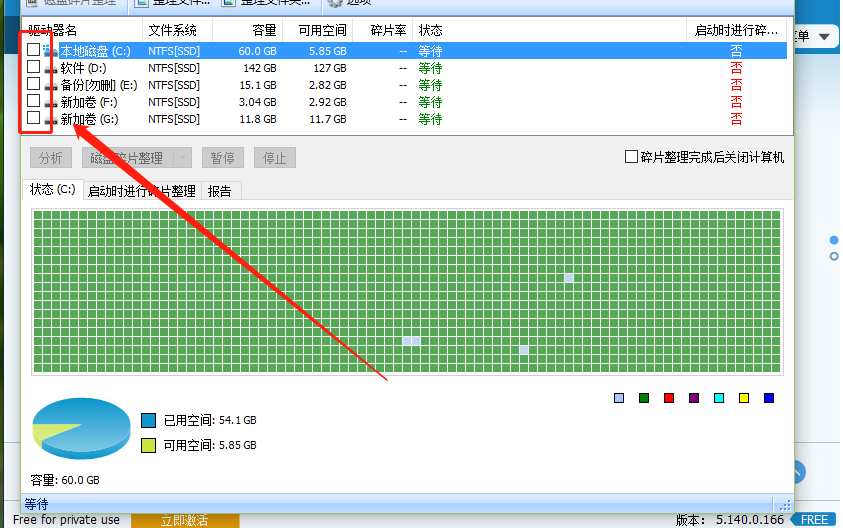Viewport: 843px width, 528px height.
Task: Open the 报告 tab
Action: [x=220, y=191]
